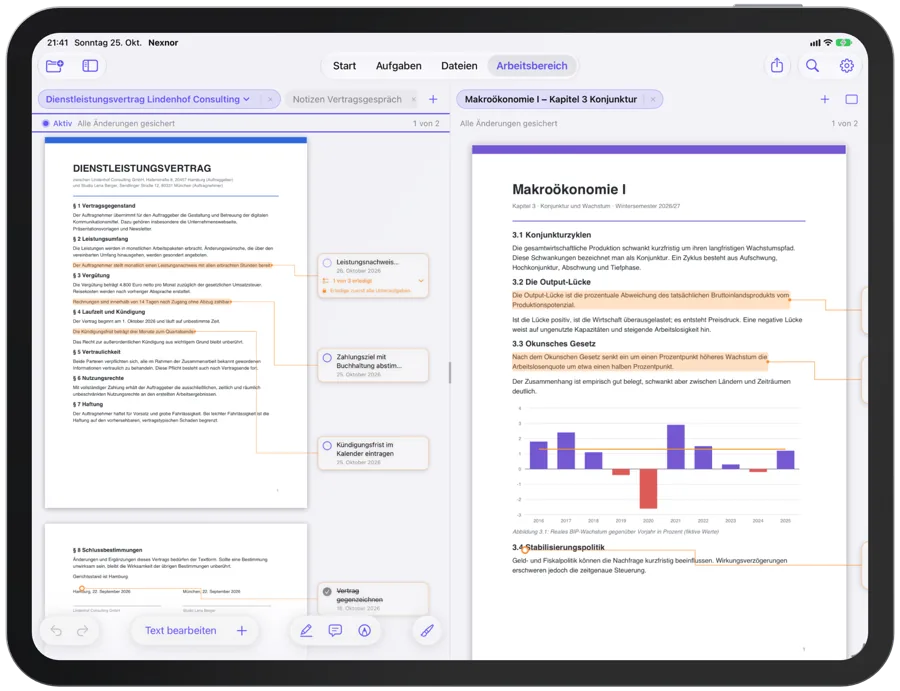This screenshot has height=691, width=900.
Task: Expand subtasks of Leistungsnachweis card
Action: point(421,281)
